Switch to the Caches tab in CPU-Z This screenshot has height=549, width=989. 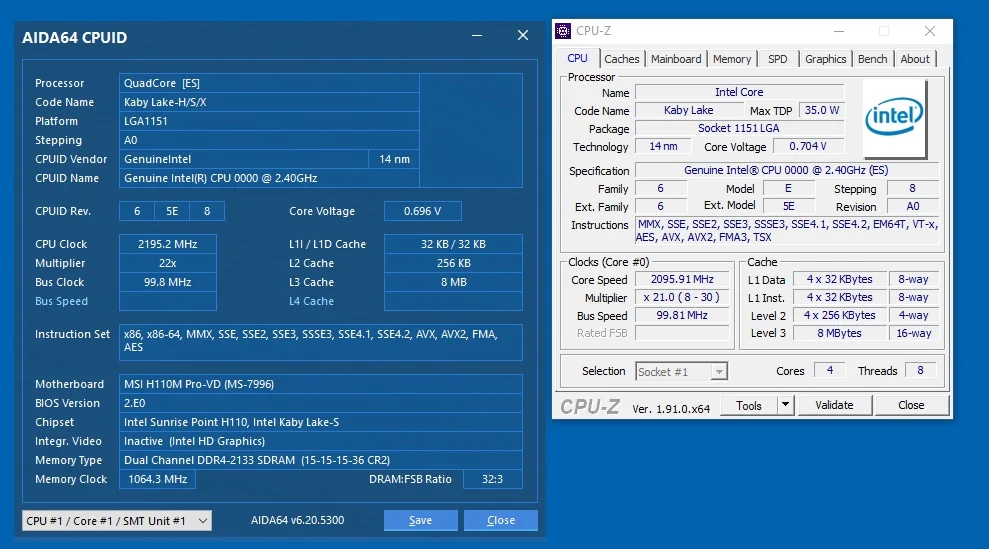coord(621,59)
